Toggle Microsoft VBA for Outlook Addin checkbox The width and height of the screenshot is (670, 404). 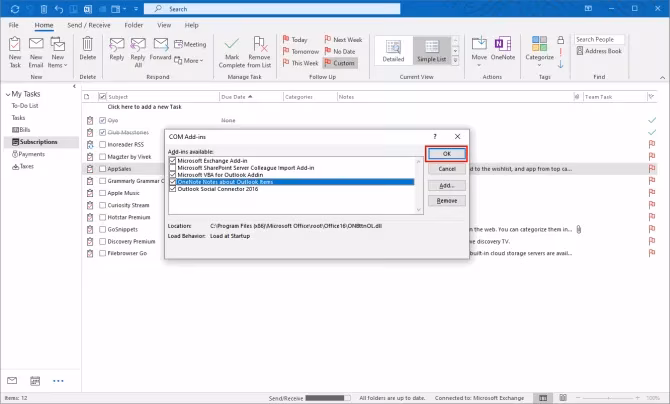(173, 175)
